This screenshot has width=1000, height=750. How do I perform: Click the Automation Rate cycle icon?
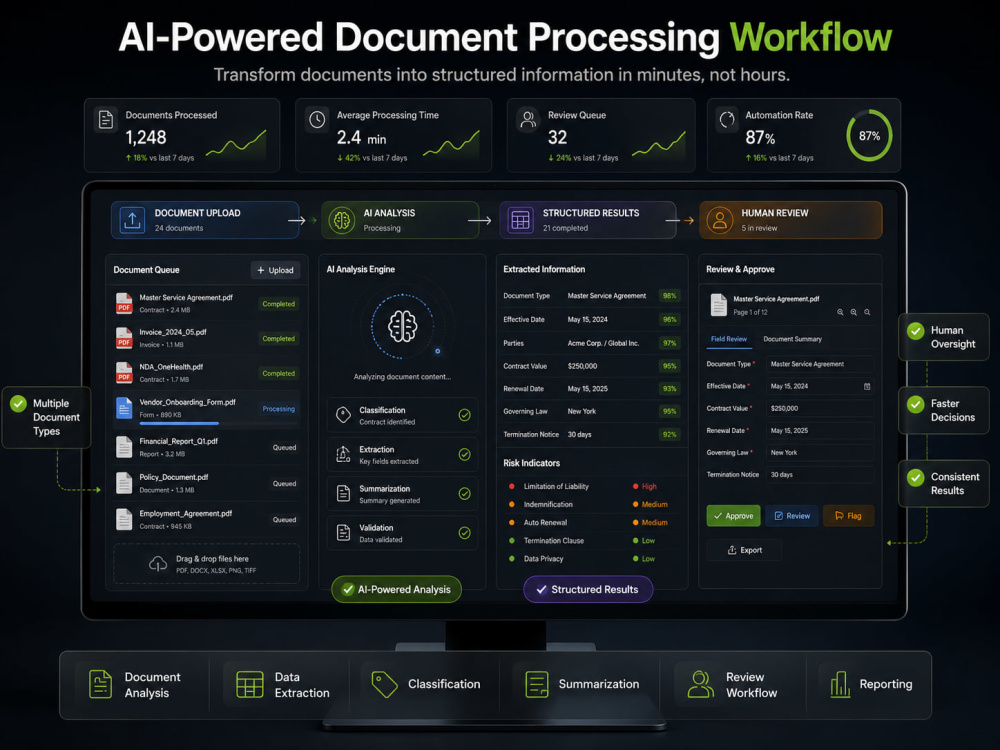pos(727,120)
